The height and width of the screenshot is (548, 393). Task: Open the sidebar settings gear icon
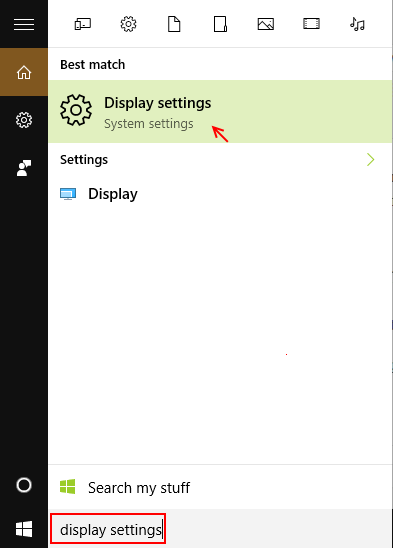pos(24,120)
